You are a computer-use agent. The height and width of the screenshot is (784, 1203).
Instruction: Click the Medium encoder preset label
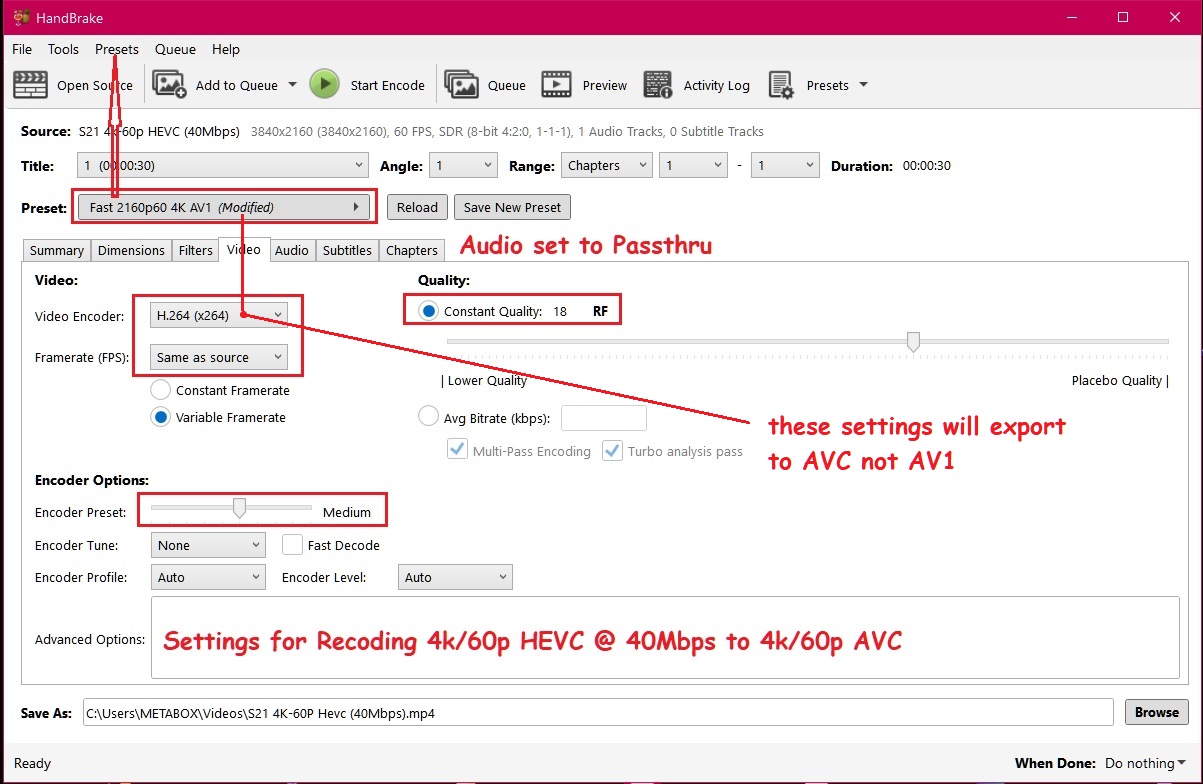pyautogui.click(x=347, y=512)
